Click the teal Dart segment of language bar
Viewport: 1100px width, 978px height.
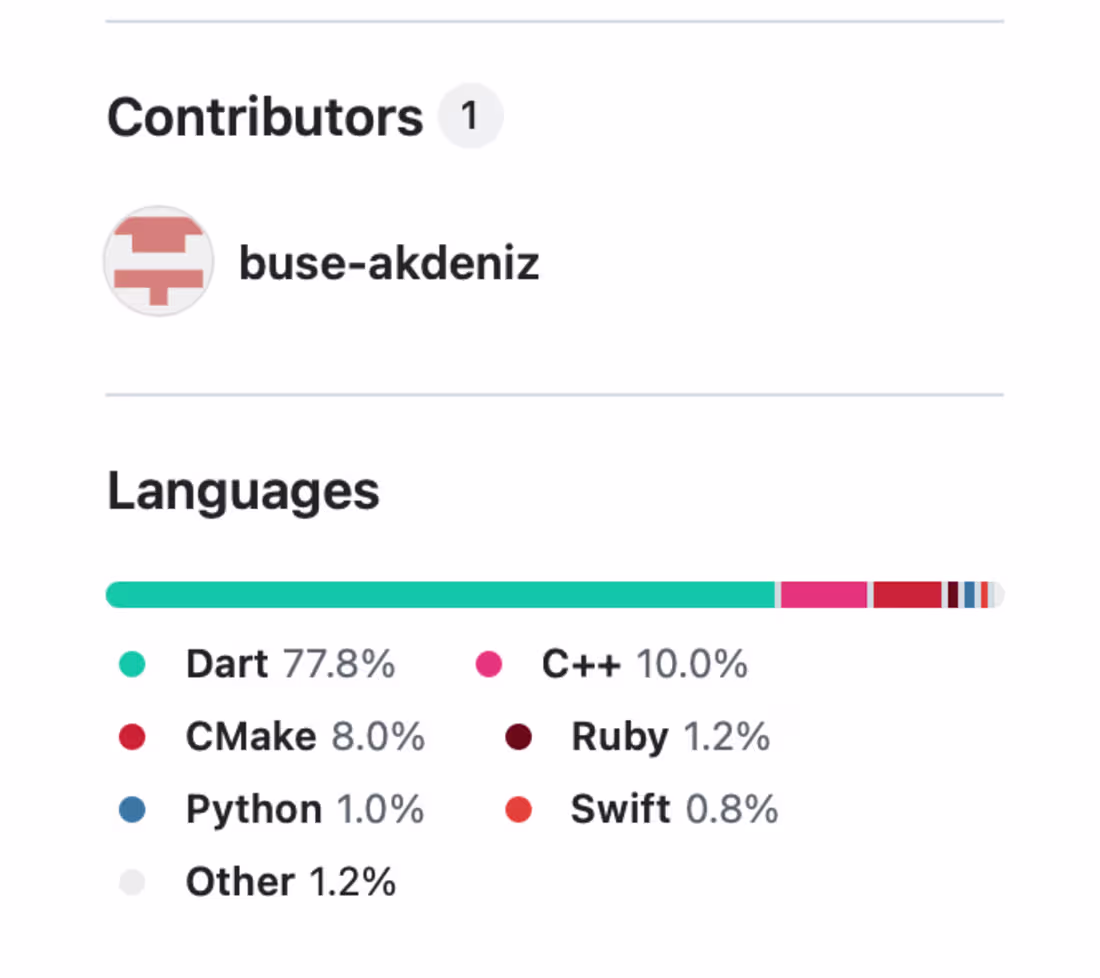point(441,595)
